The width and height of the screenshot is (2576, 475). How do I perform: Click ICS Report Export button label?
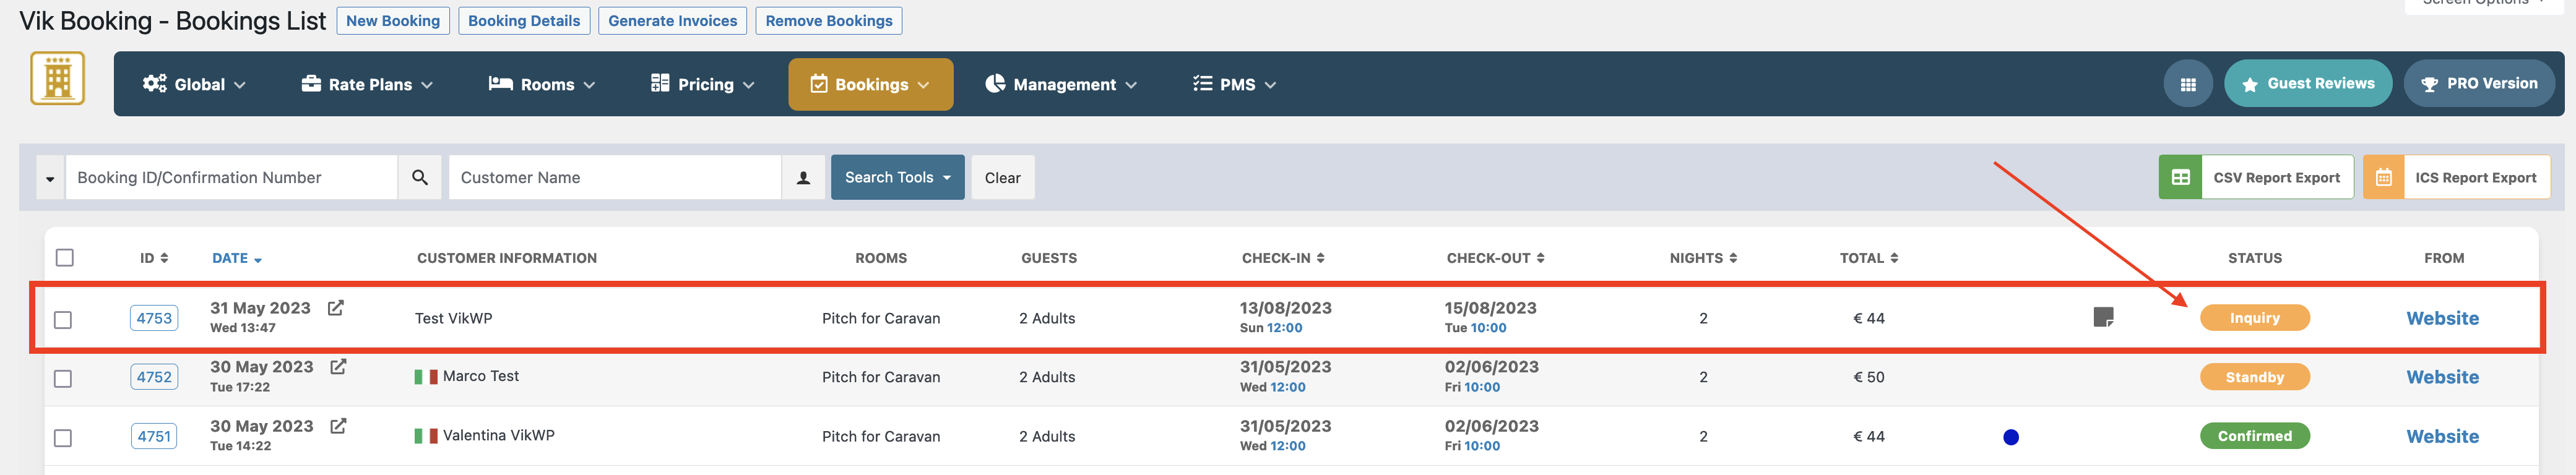point(2476,177)
